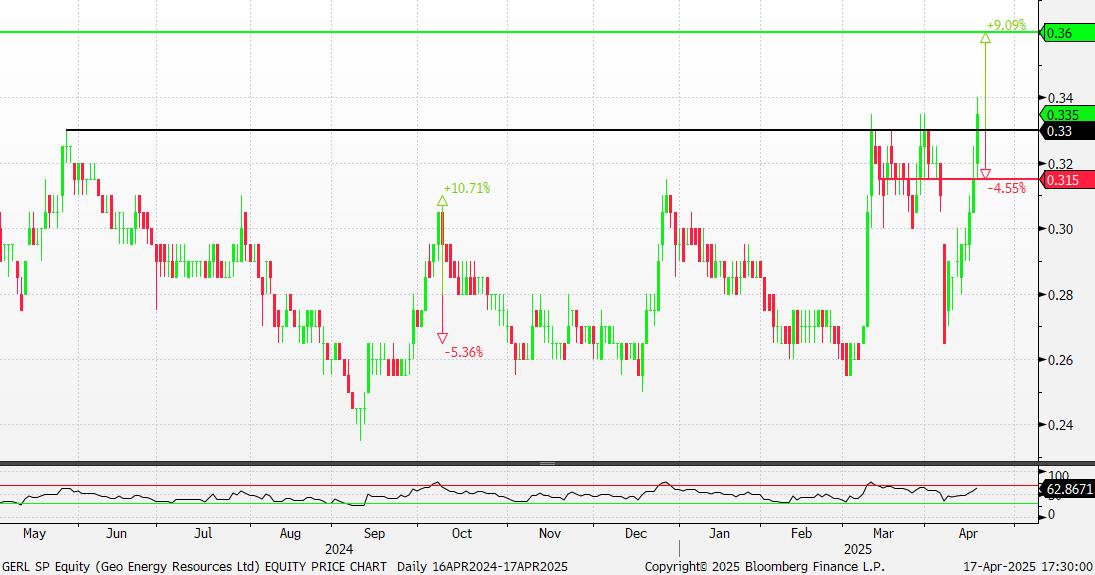Click the +9.09% annotation label
This screenshot has width=1095, height=575.
[1006, 25]
